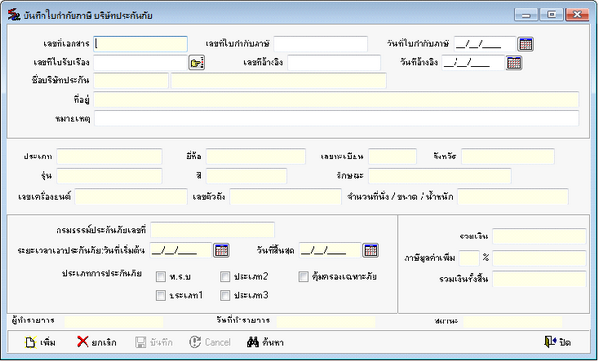The width and height of the screenshot is (599, 362).
Task: Click into วันที่ใบกำกับภาษี date field
Action: point(485,44)
